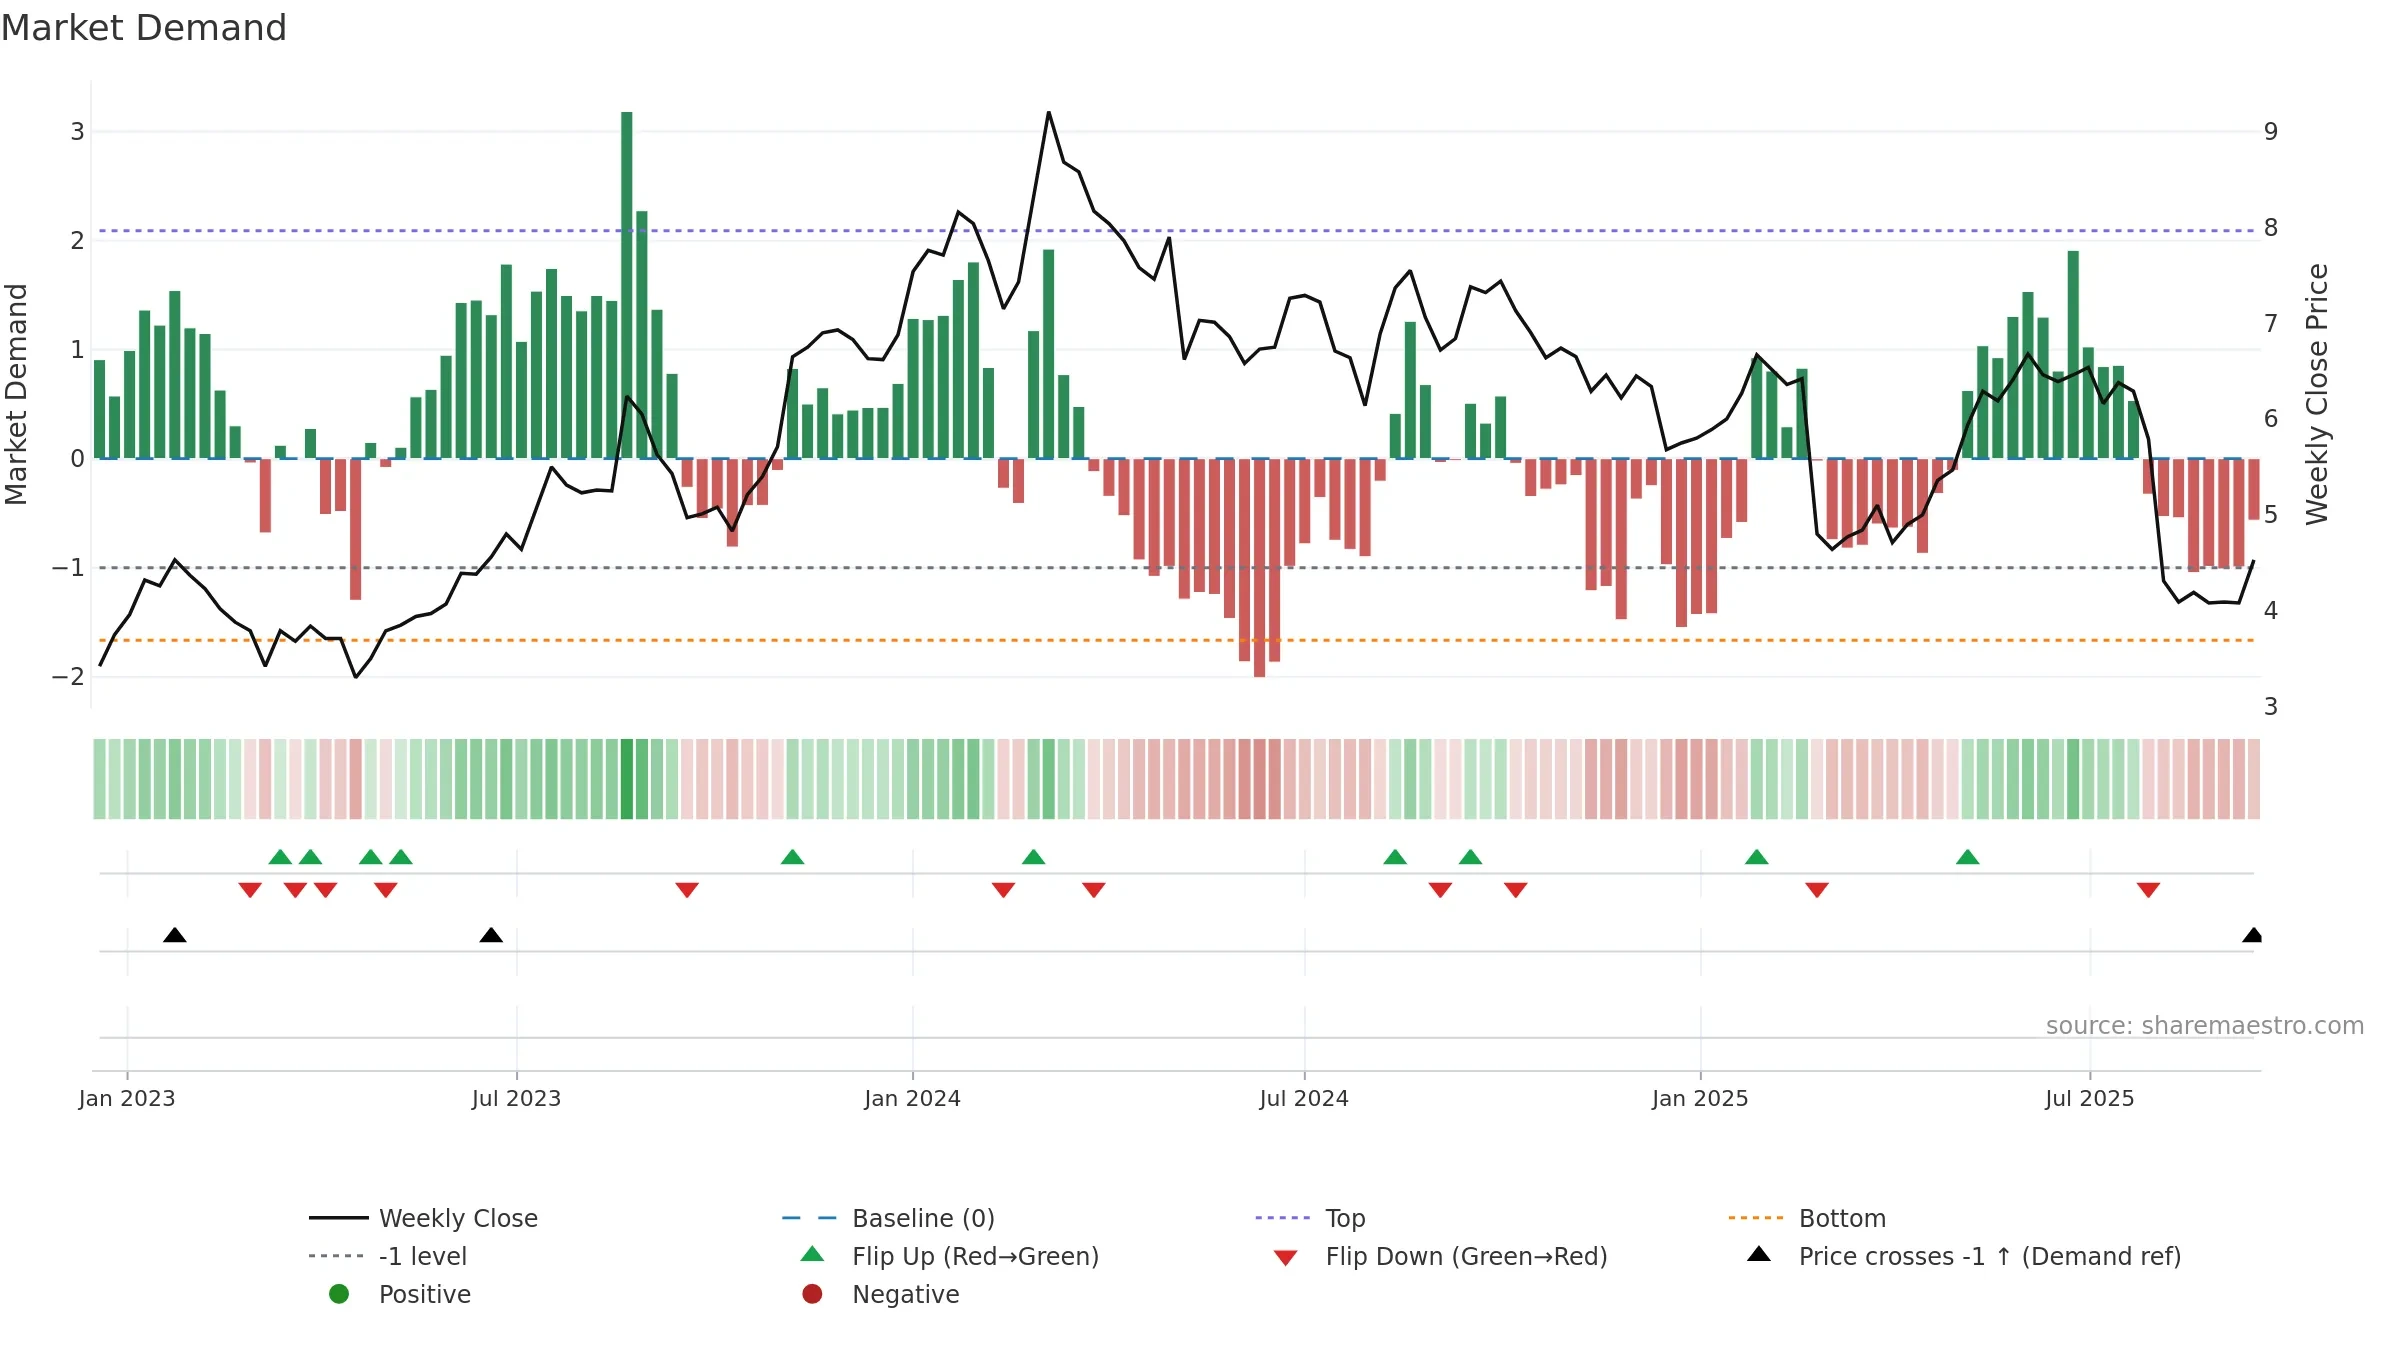Screen dimensions: 2400x1350
Task: Select the Flip Down (Green→Red) legend label
Action: pos(1466,1256)
